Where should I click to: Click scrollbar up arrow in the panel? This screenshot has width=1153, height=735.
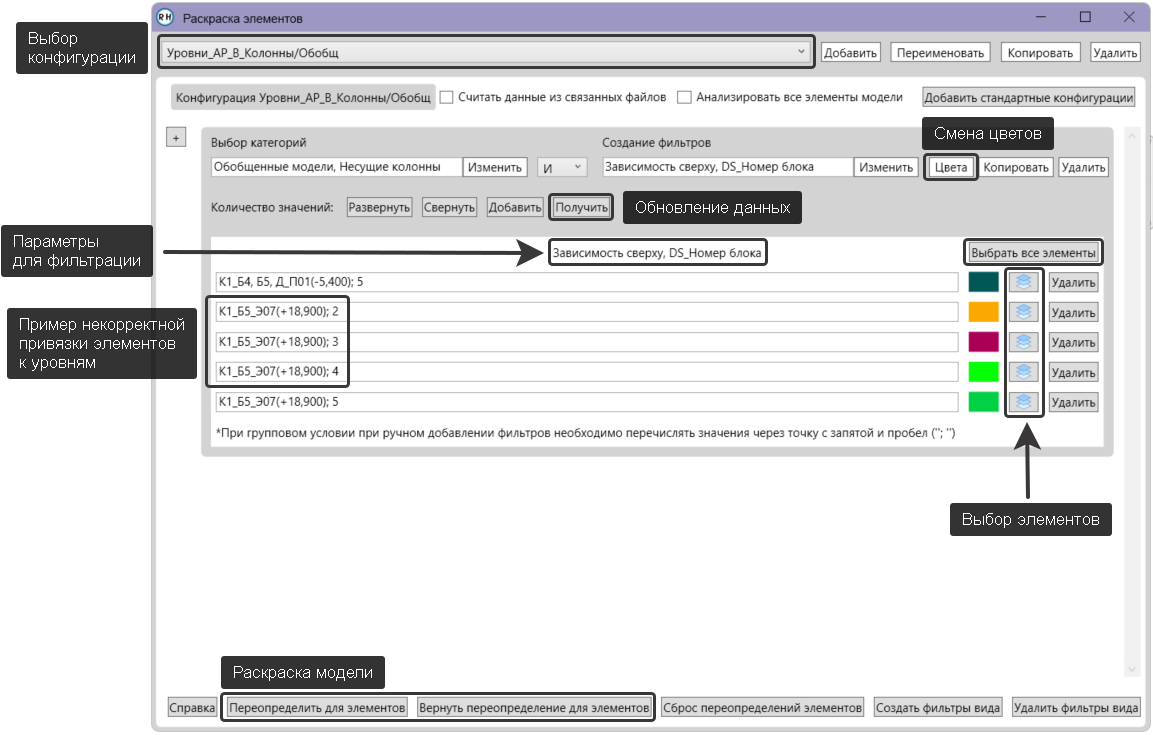tap(1132, 137)
